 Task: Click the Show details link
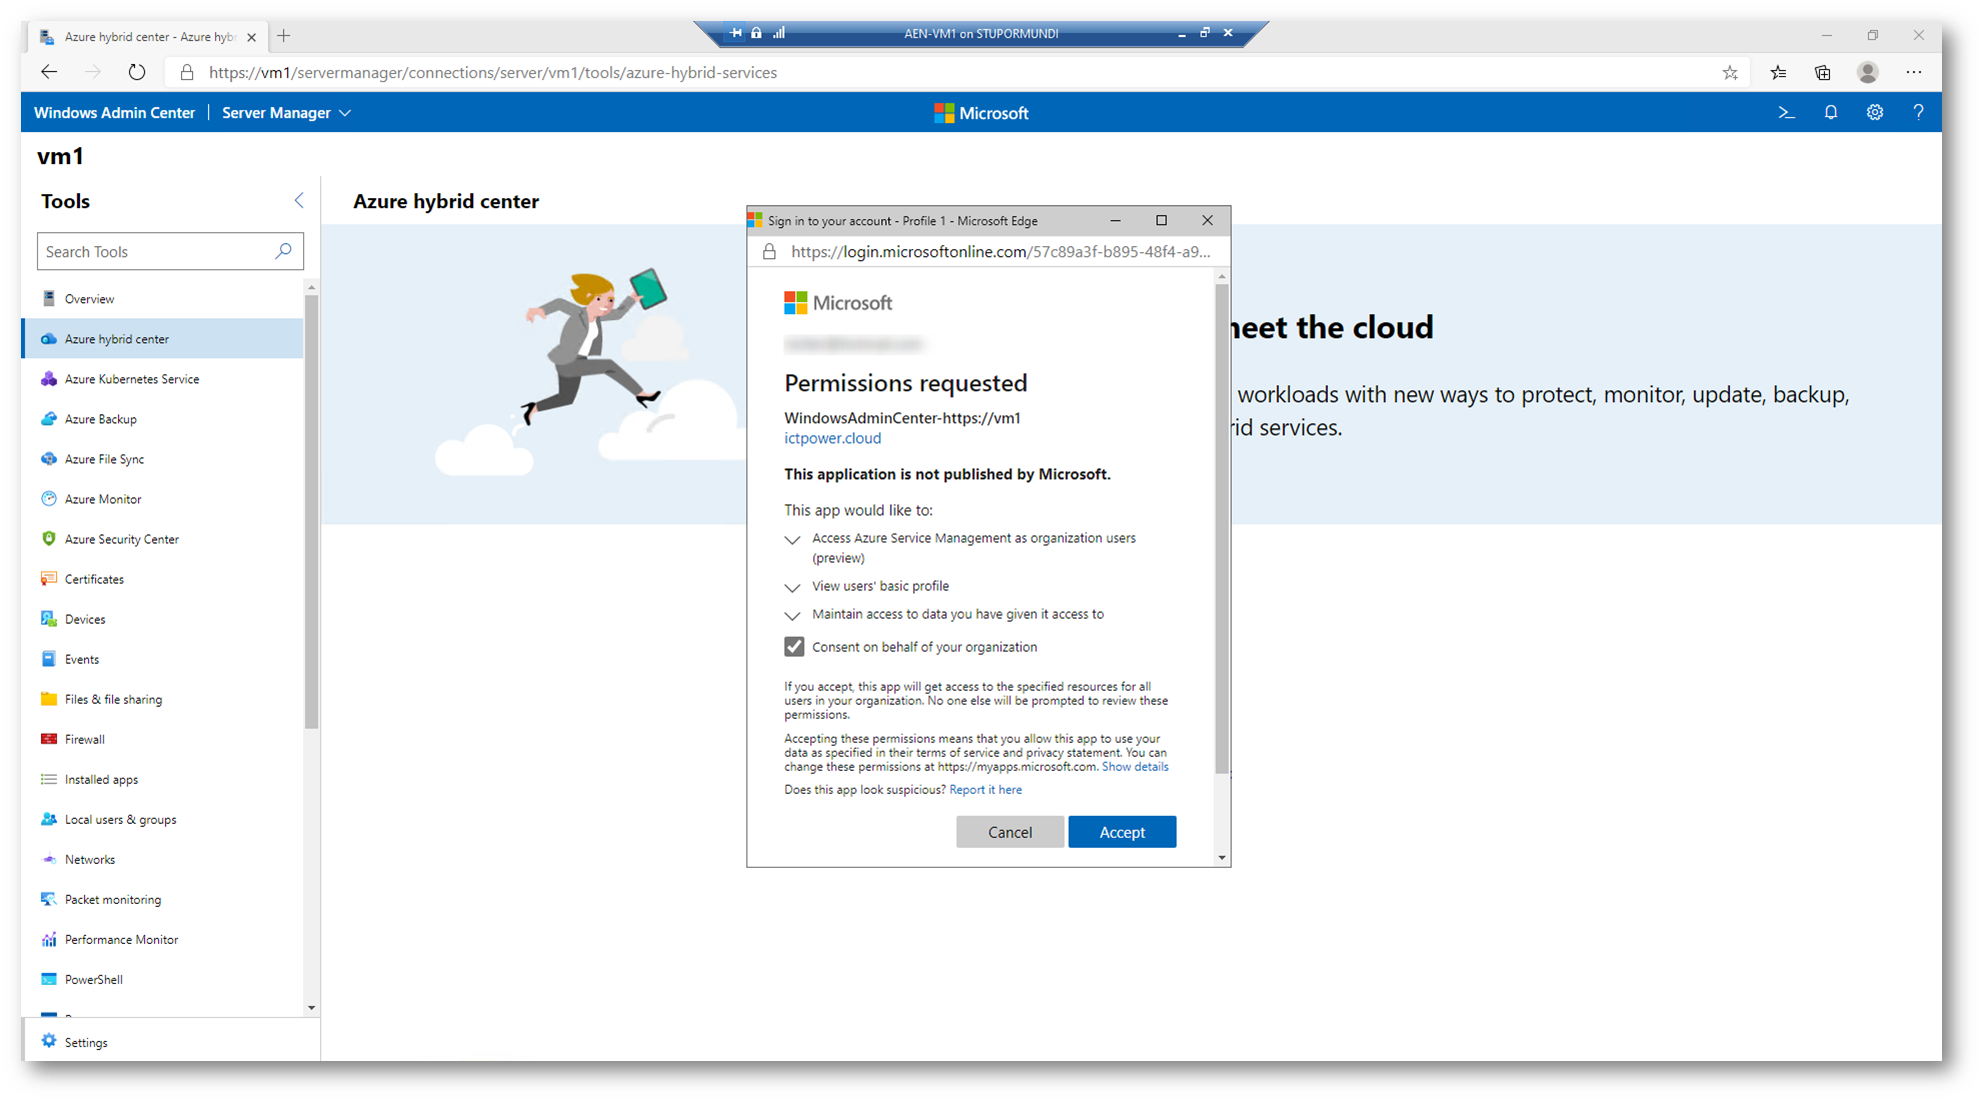1135,767
